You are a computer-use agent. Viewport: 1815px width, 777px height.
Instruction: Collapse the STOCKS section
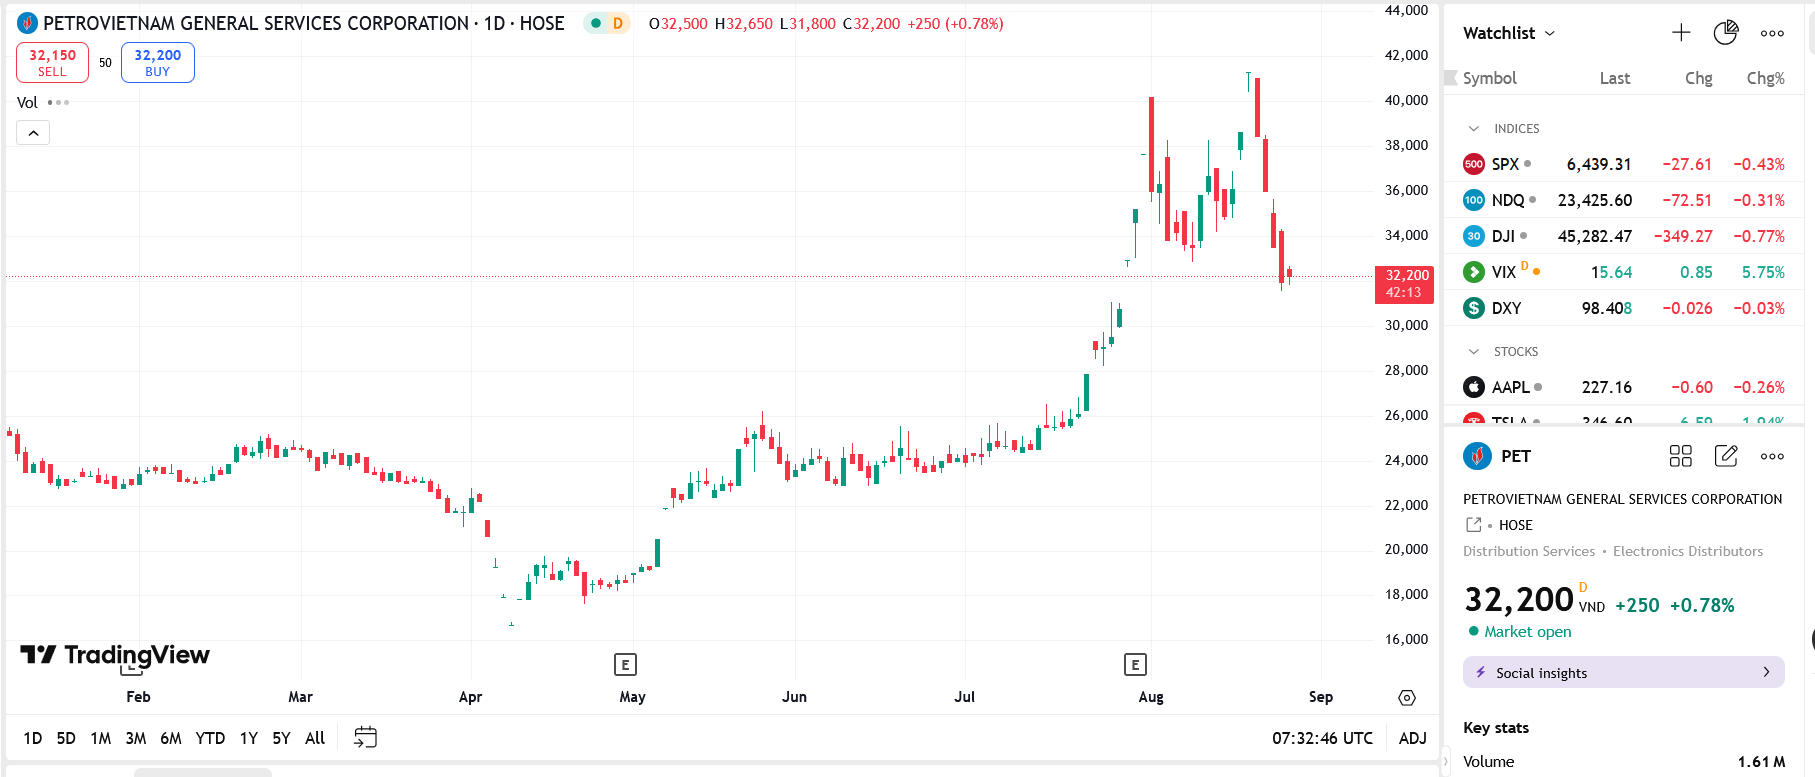1474,352
